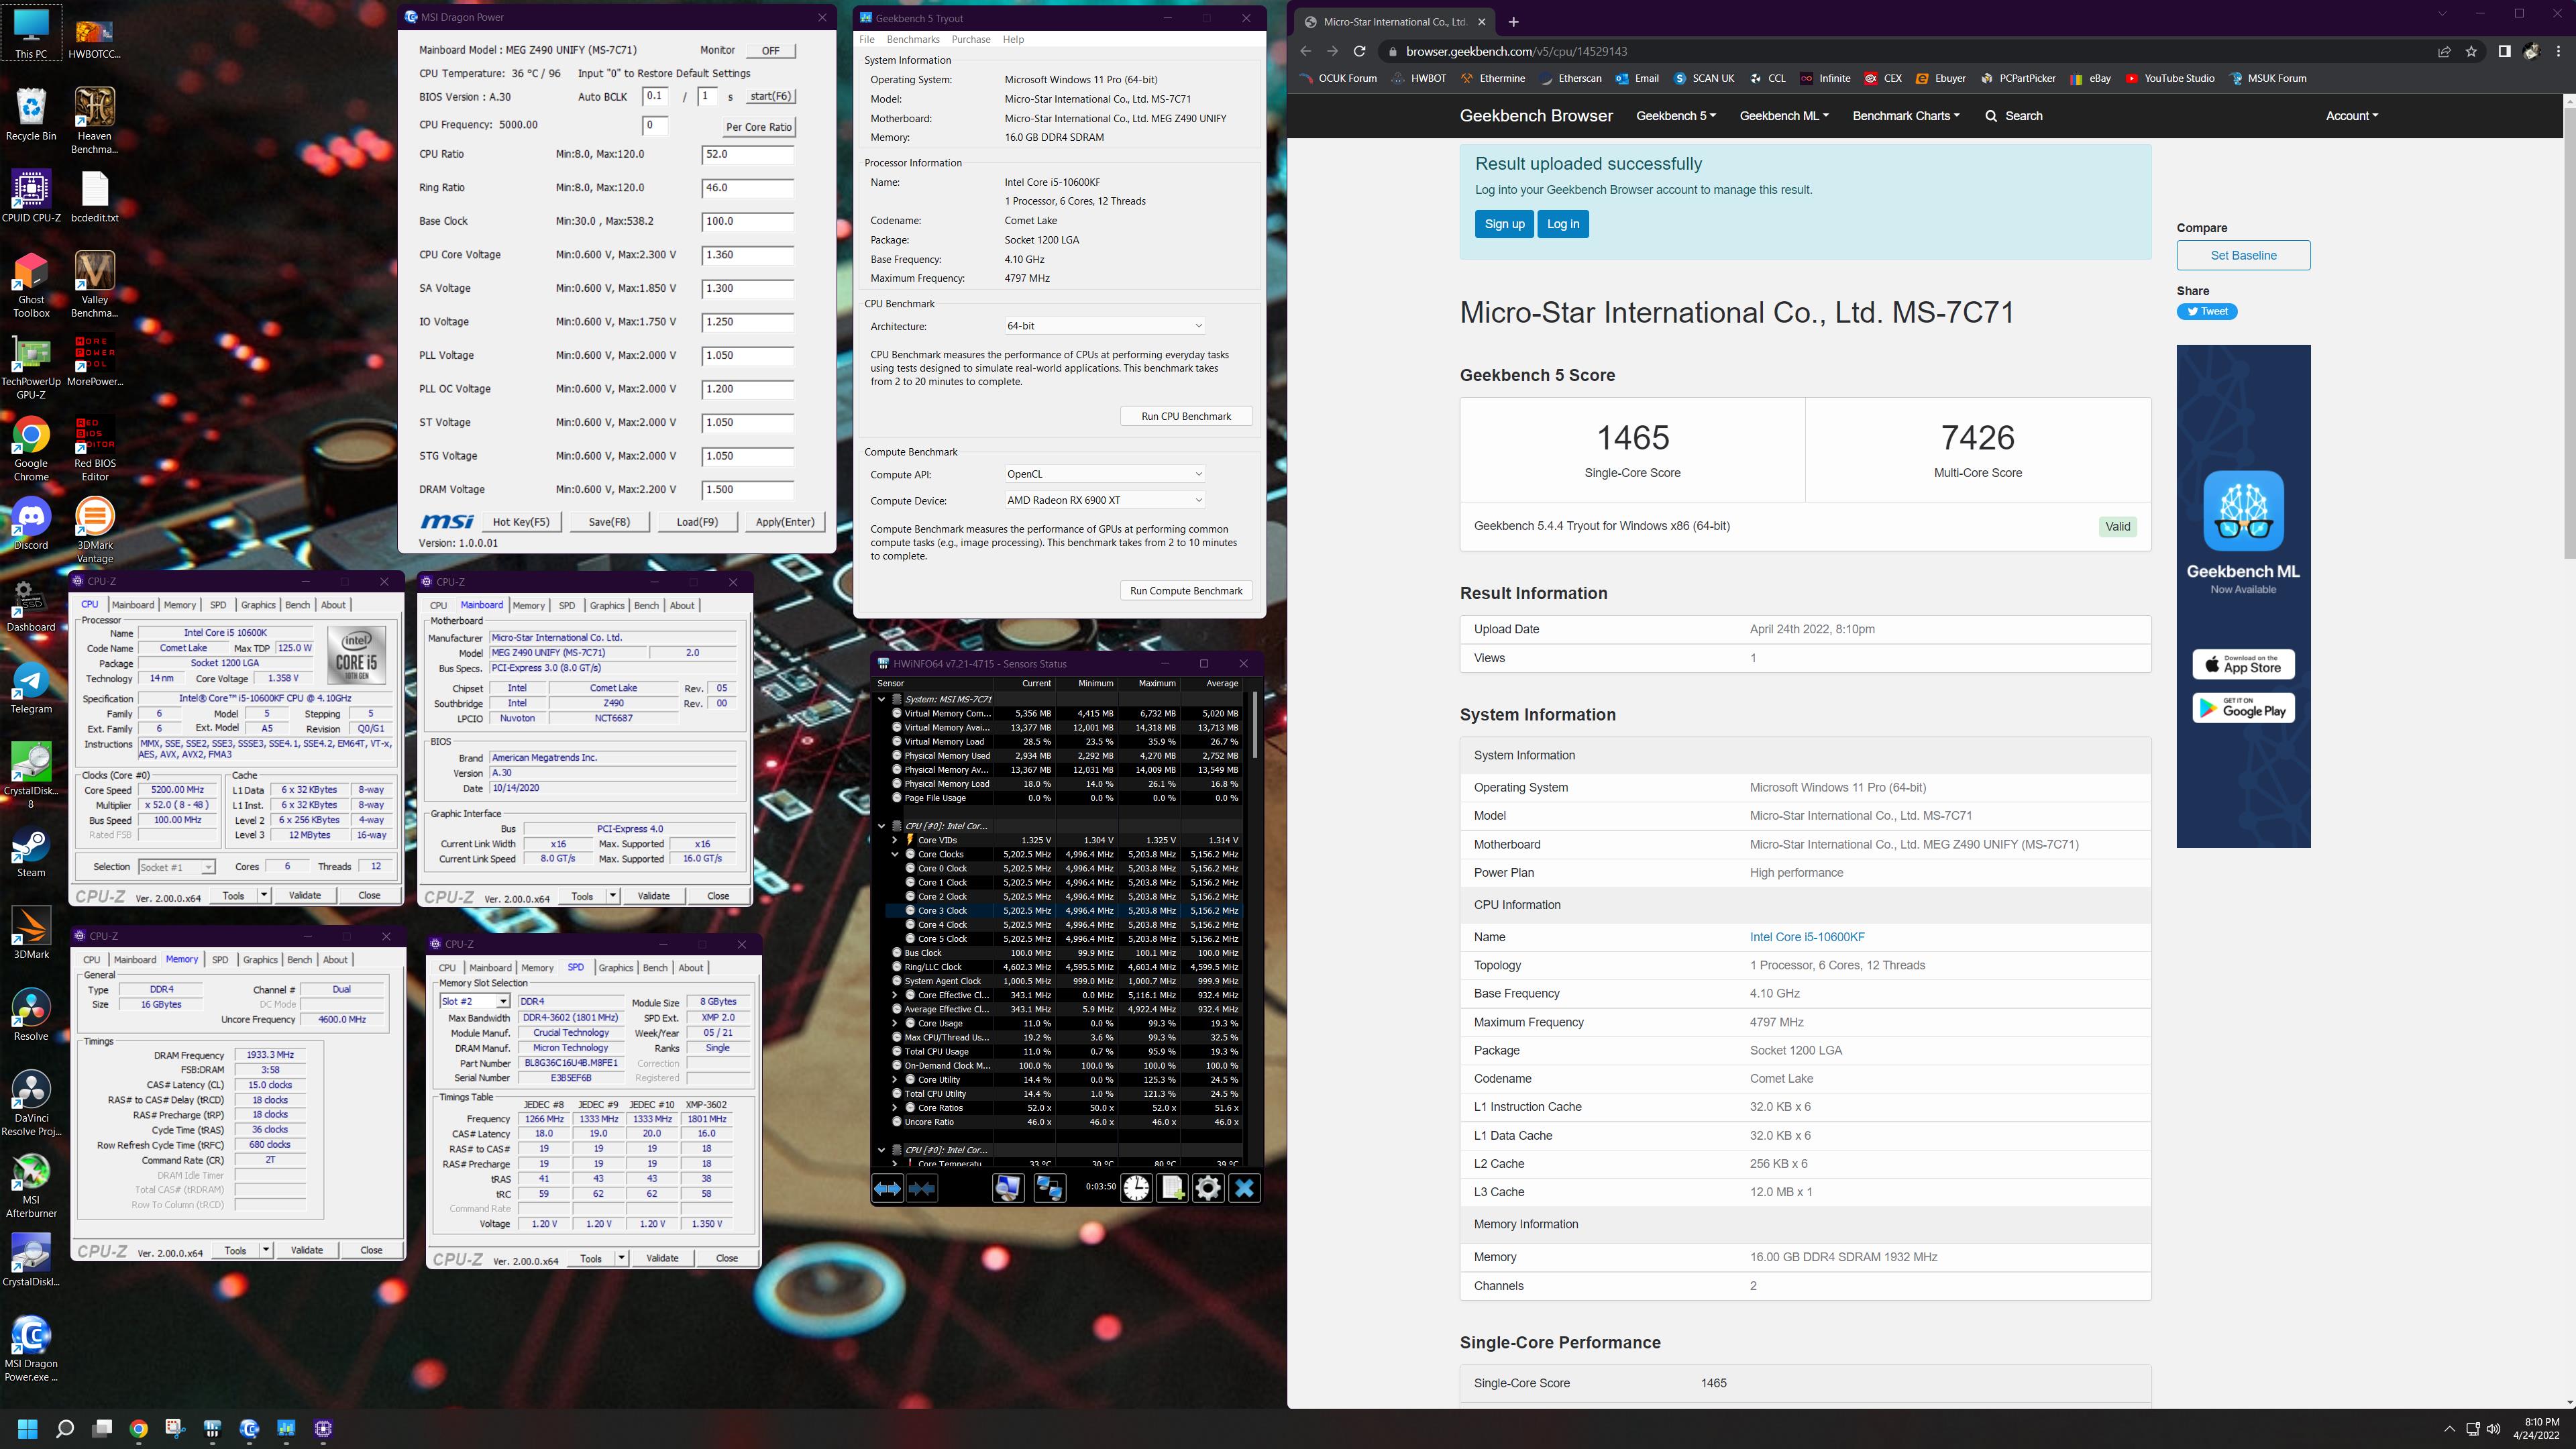Click Apply(Enter) in MSI Dragon Power
This screenshot has height=1449, width=2576.
785,522
